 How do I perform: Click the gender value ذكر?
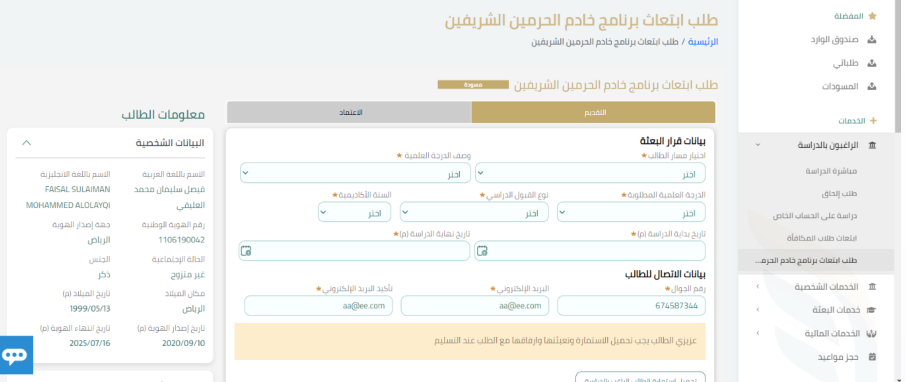pyautogui.click(x=105, y=275)
